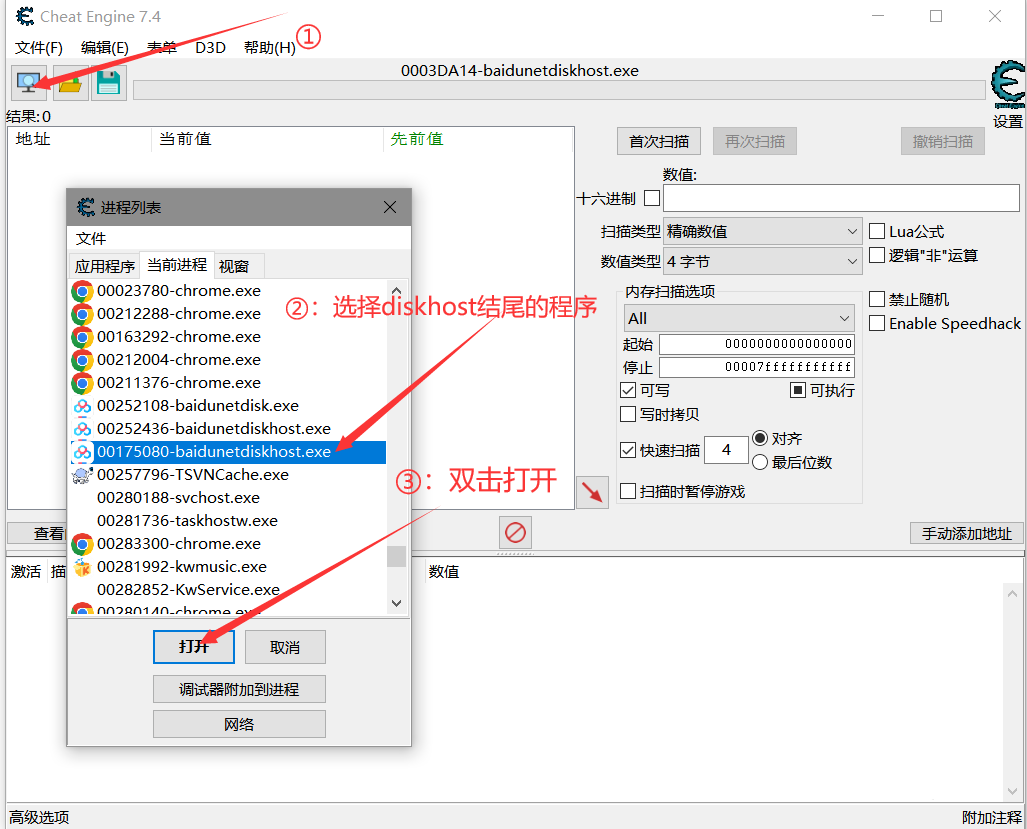Screen dimensions: 1027x829
Task: Select the open process list icon
Action: pyautogui.click(x=28, y=82)
